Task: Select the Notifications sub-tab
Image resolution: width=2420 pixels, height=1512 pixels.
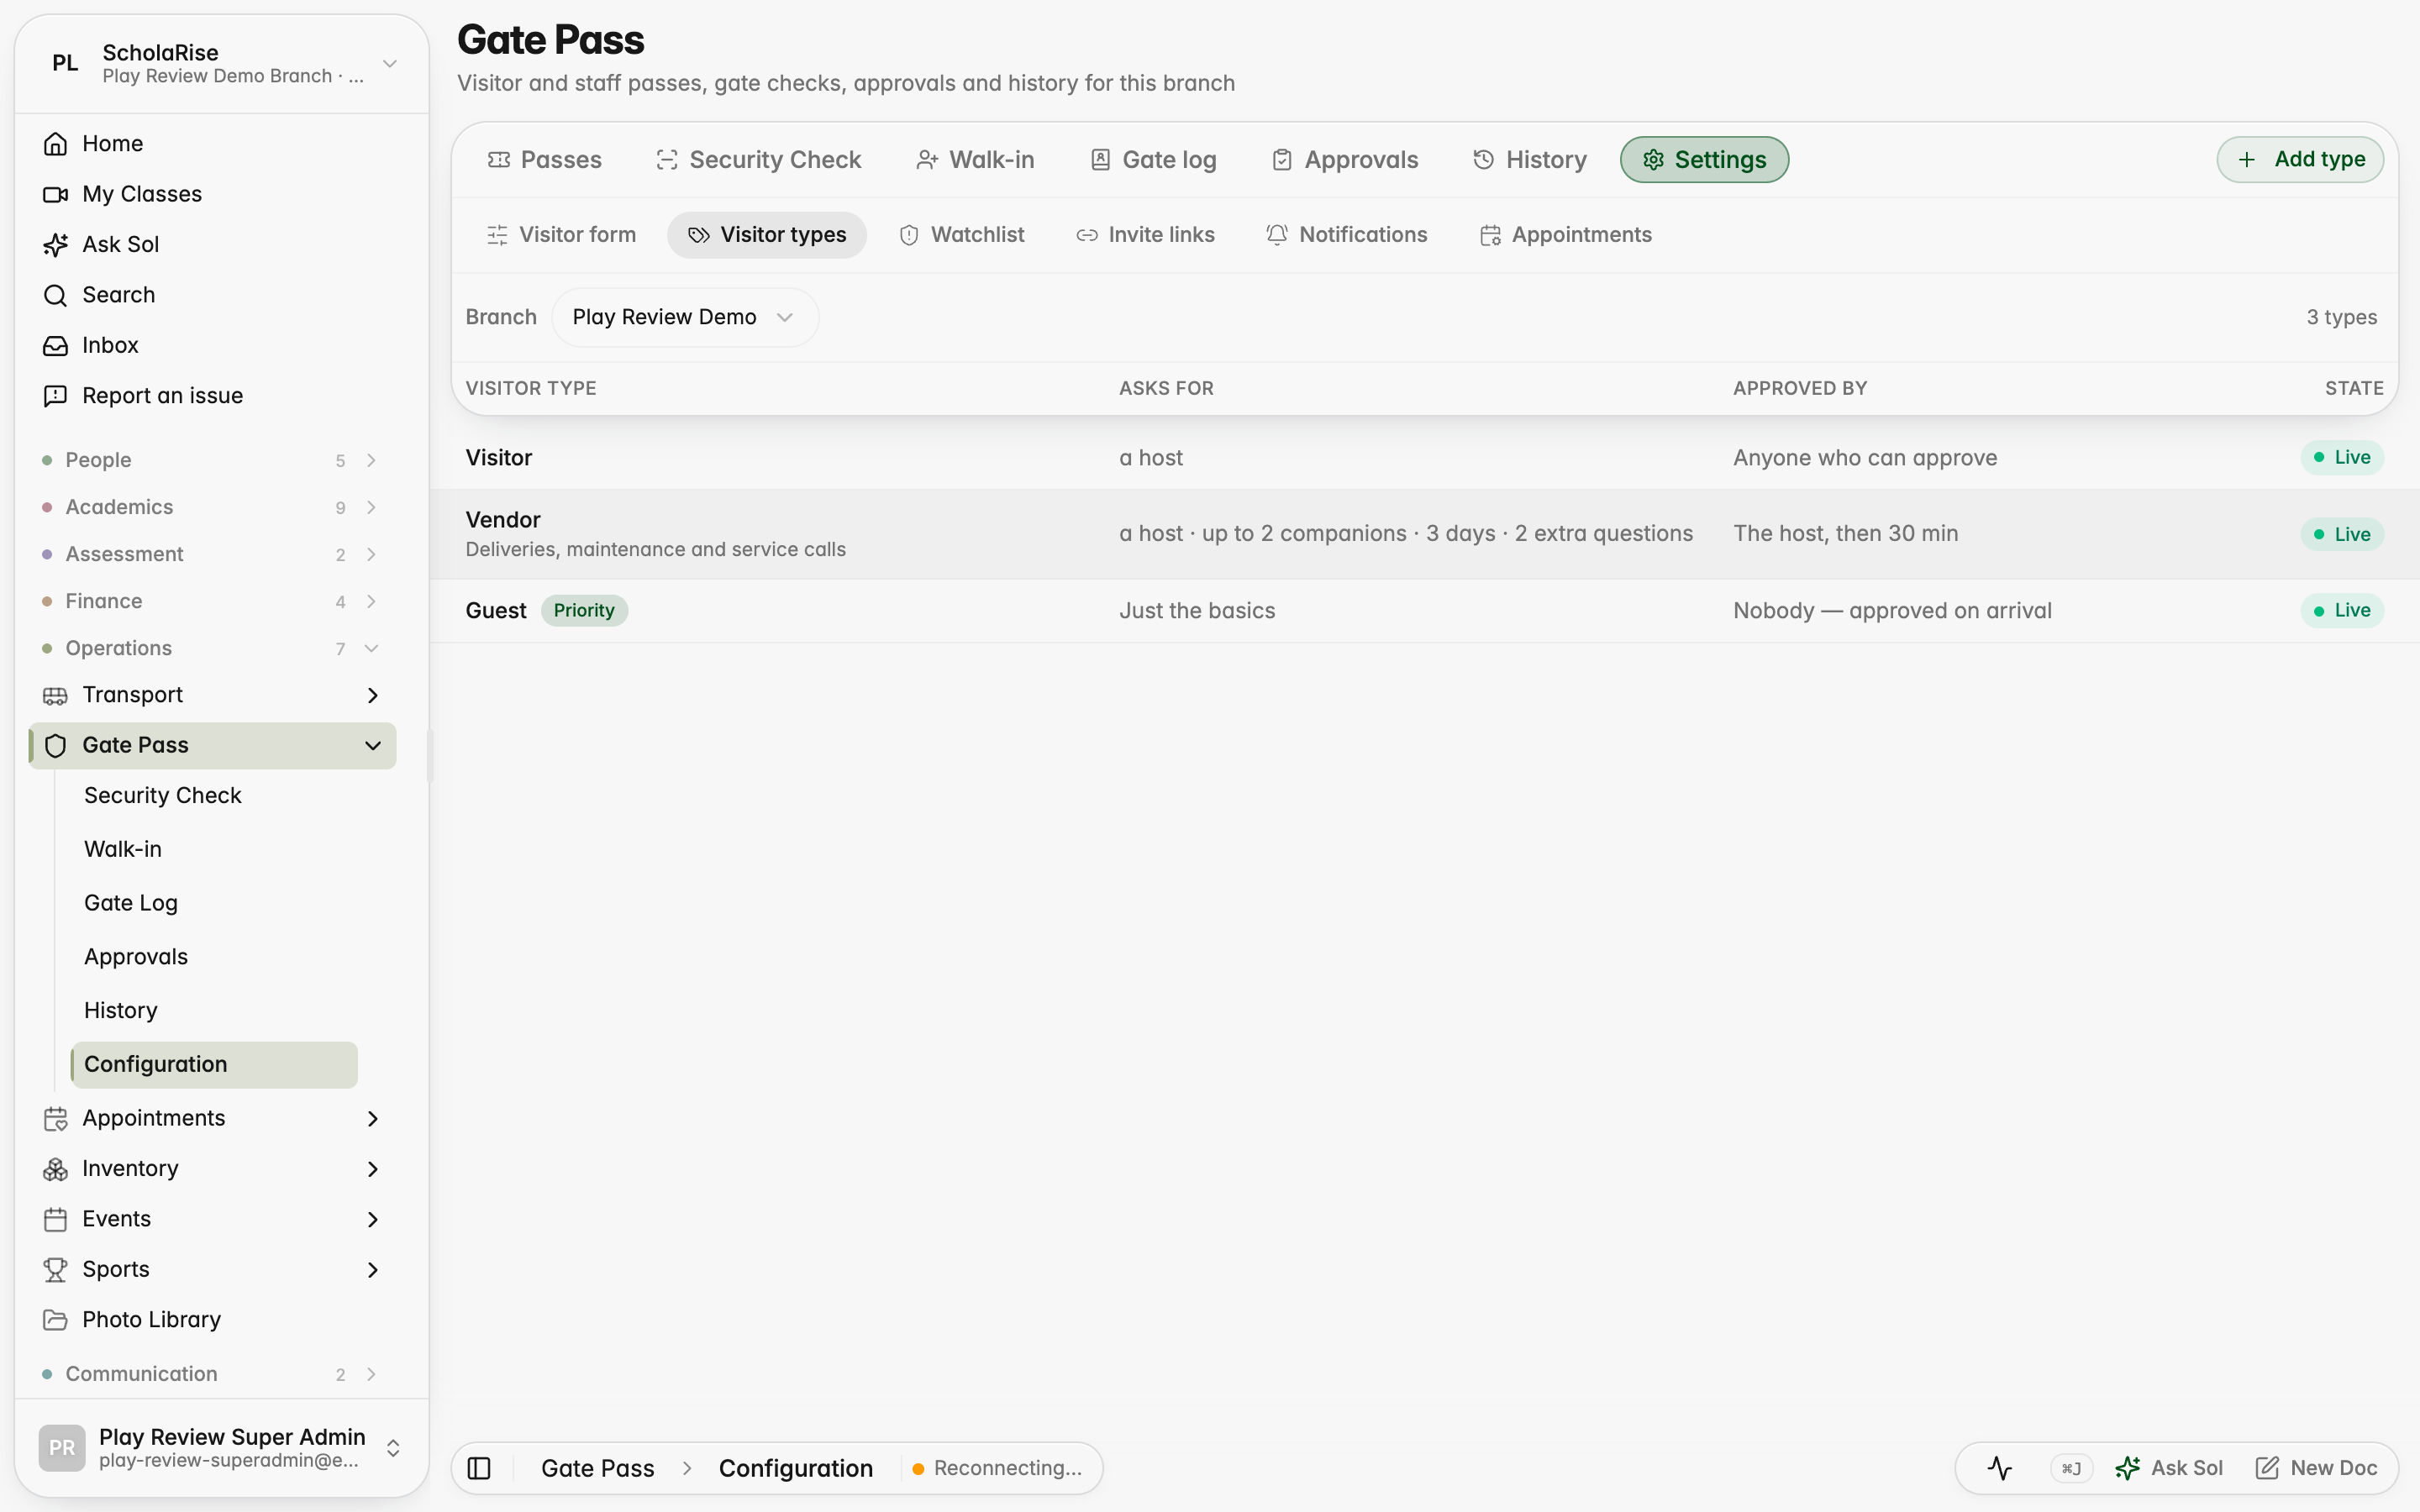Action: coord(1346,235)
